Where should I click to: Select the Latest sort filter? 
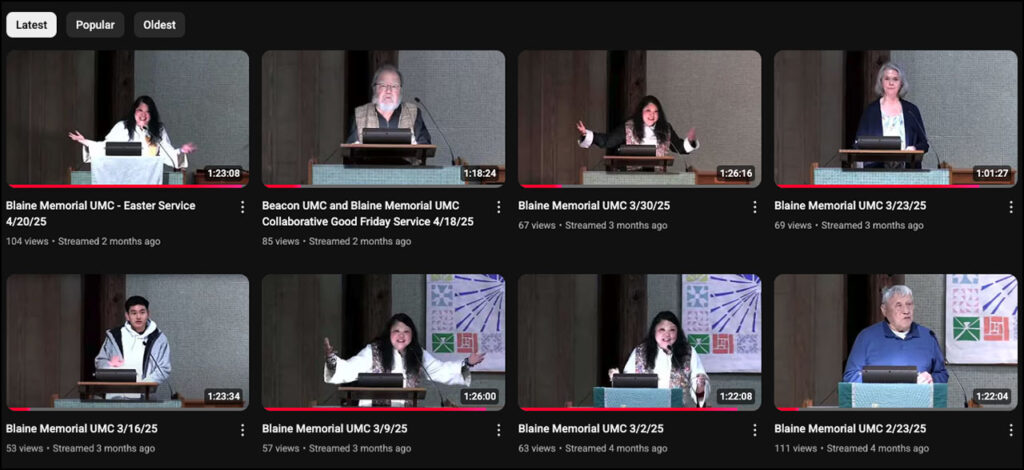pyautogui.click(x=31, y=25)
